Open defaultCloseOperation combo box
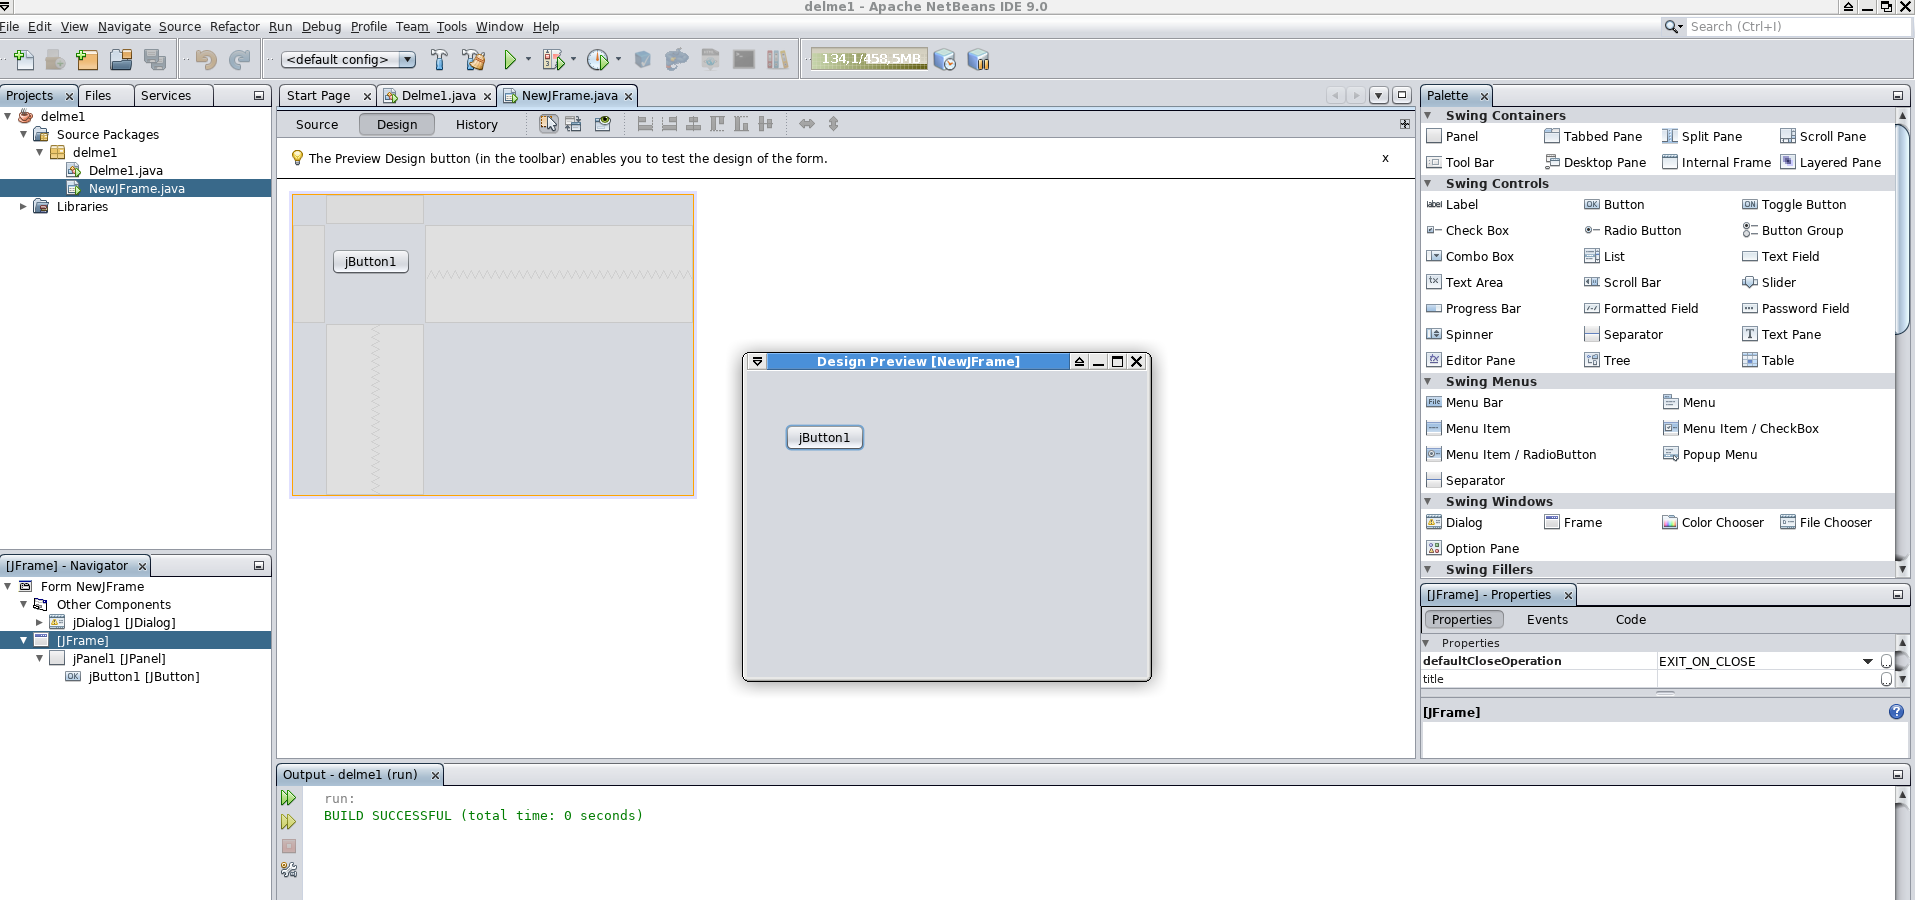Image resolution: width=1915 pixels, height=900 pixels. pos(1867,661)
